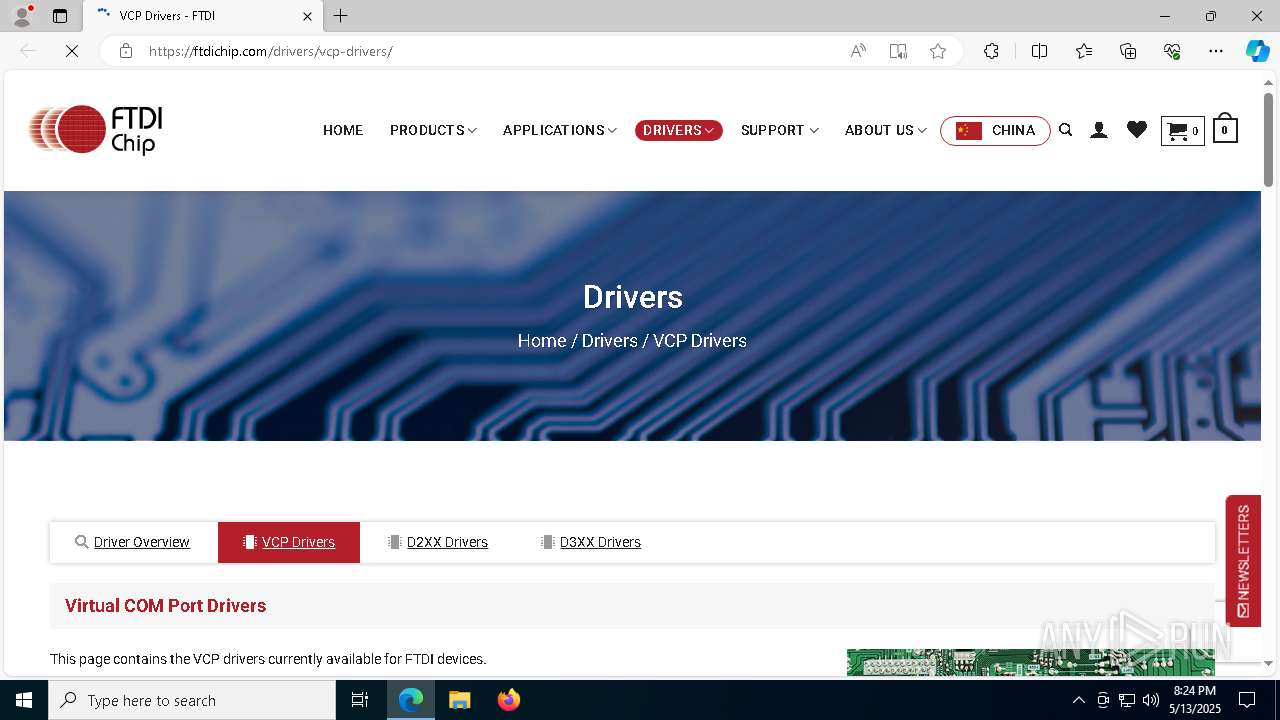Click Home breadcrumb link
1280x720 pixels.
click(x=542, y=340)
